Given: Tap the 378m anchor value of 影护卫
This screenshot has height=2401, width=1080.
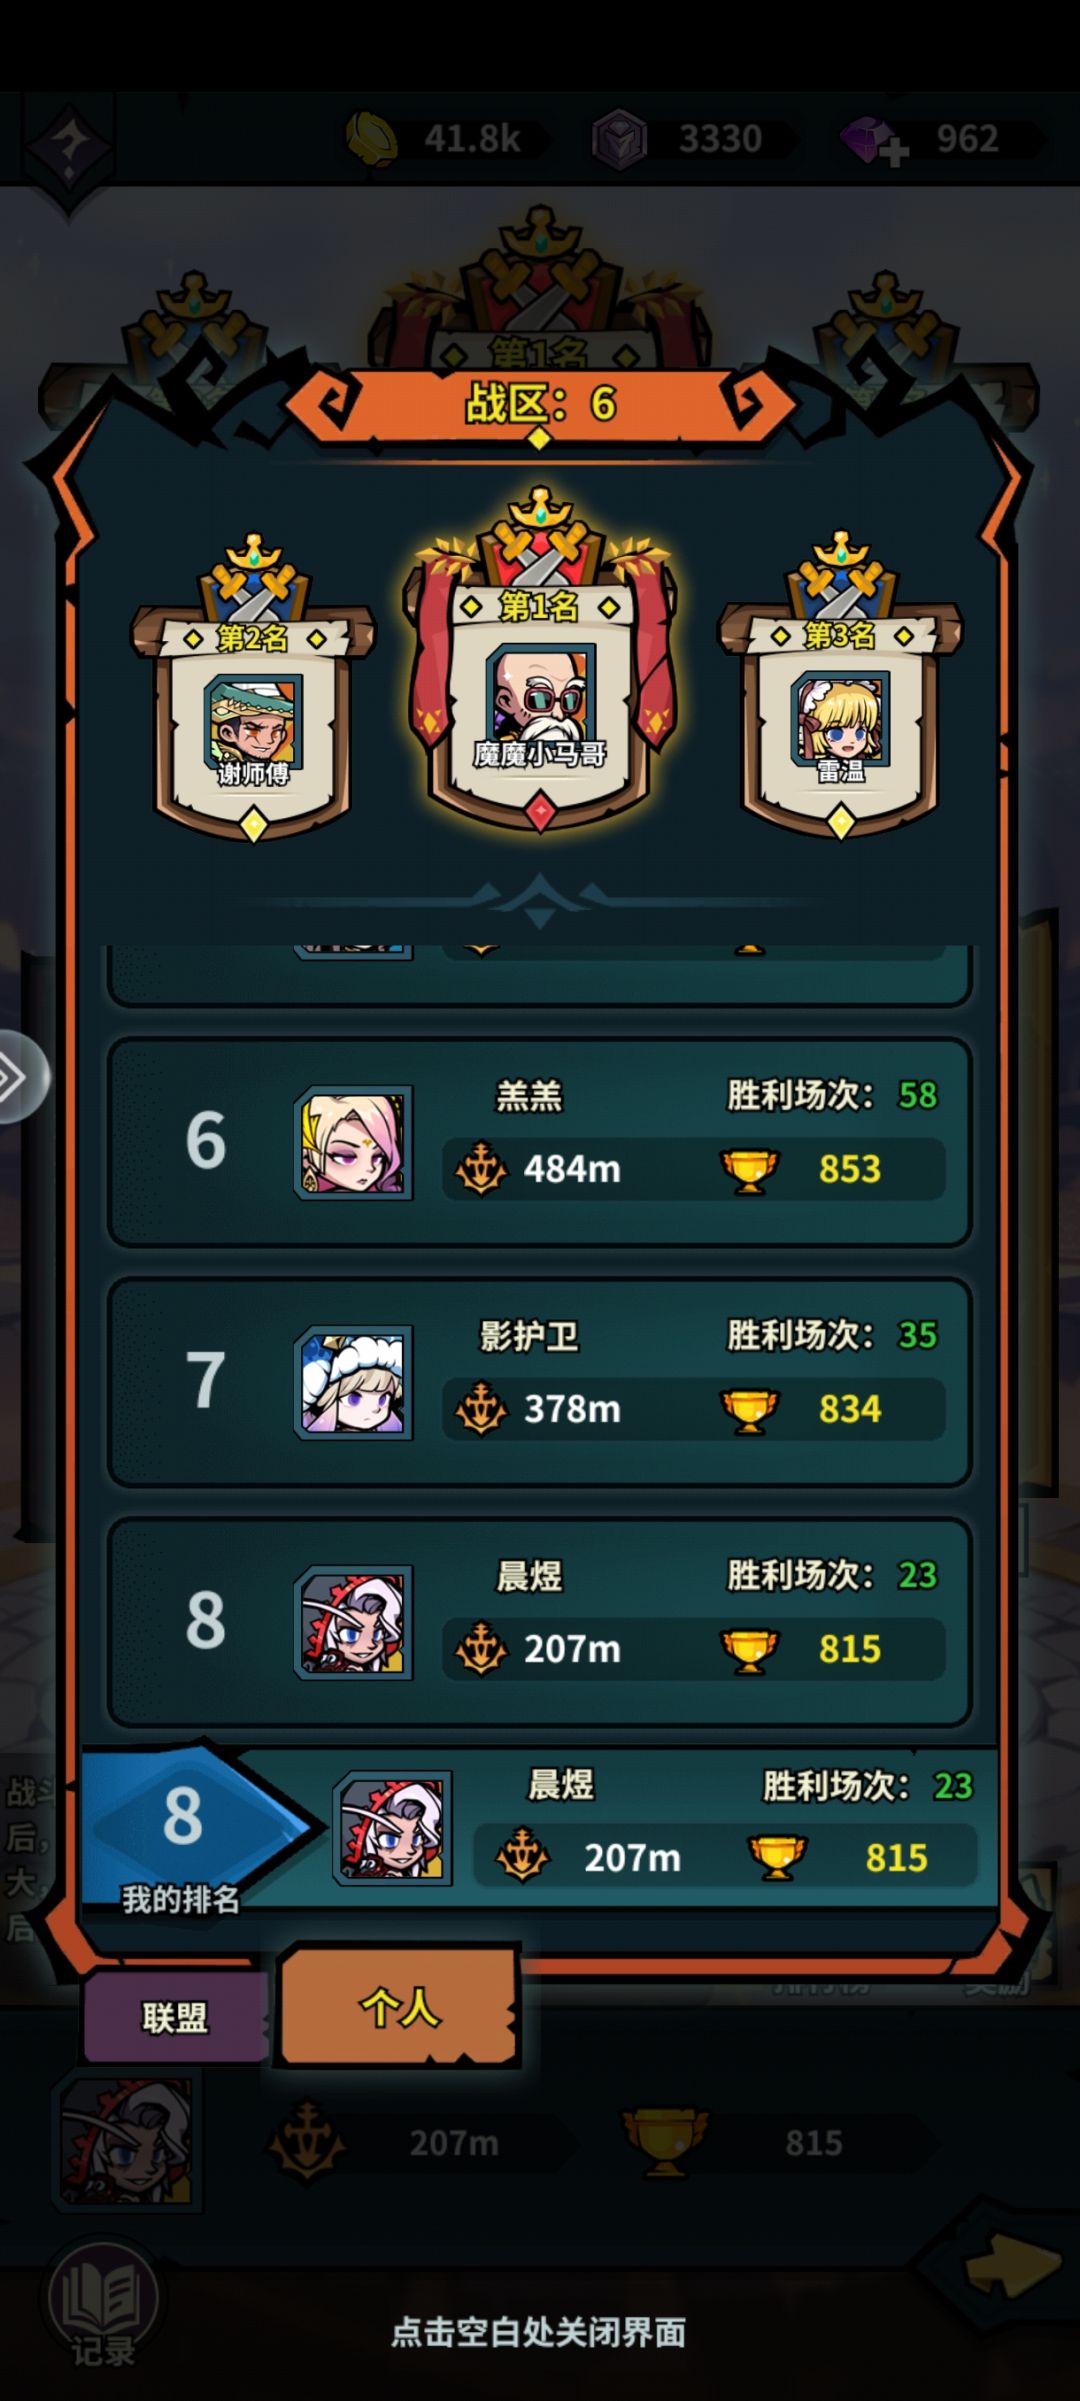Looking at the screenshot, I should point(572,1409).
